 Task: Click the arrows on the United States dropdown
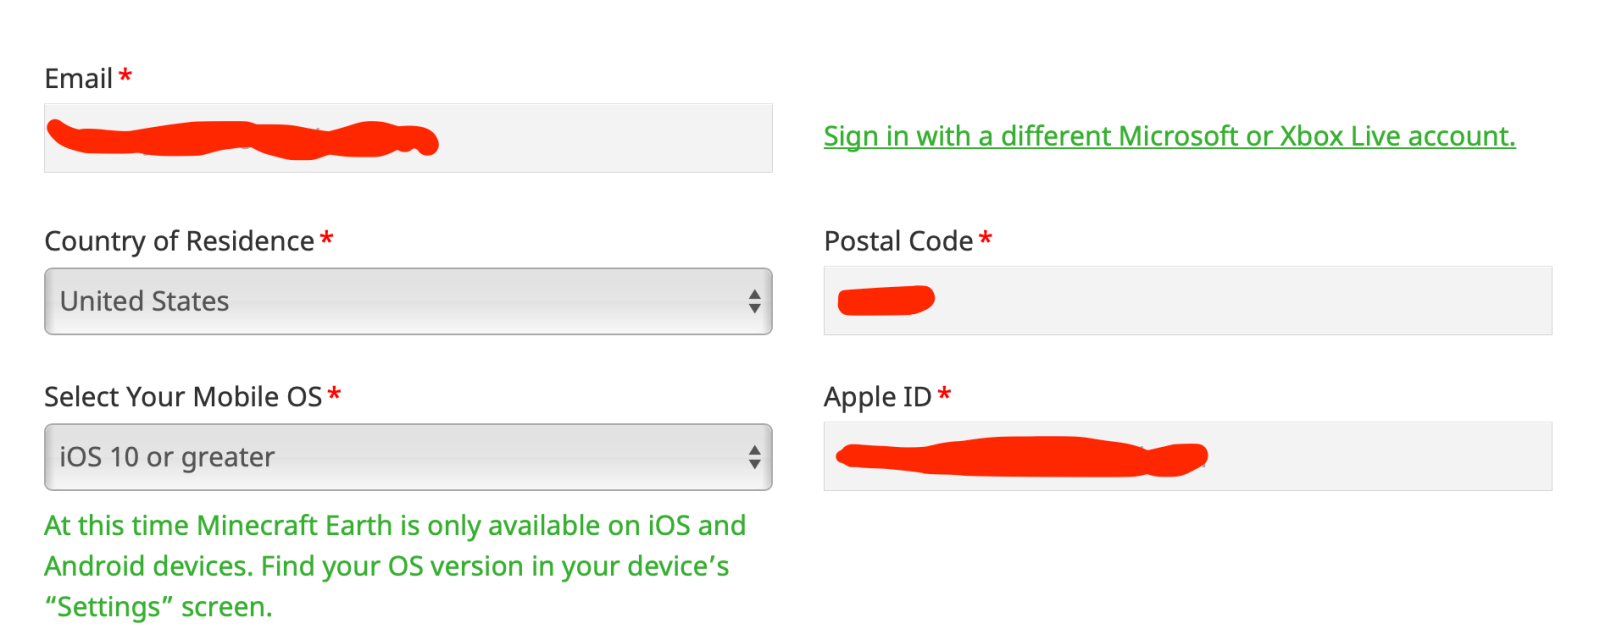click(x=754, y=301)
